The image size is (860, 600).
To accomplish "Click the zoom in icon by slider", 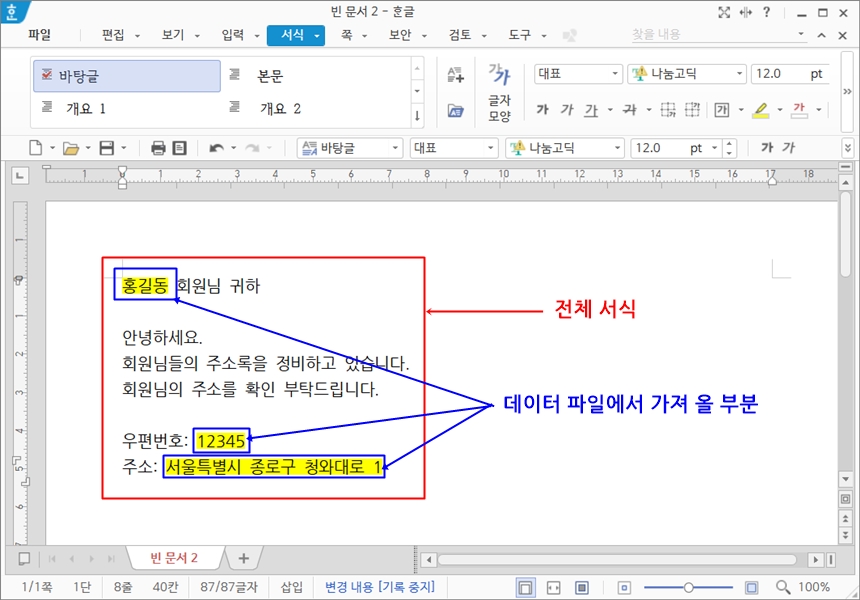I will click(x=751, y=588).
